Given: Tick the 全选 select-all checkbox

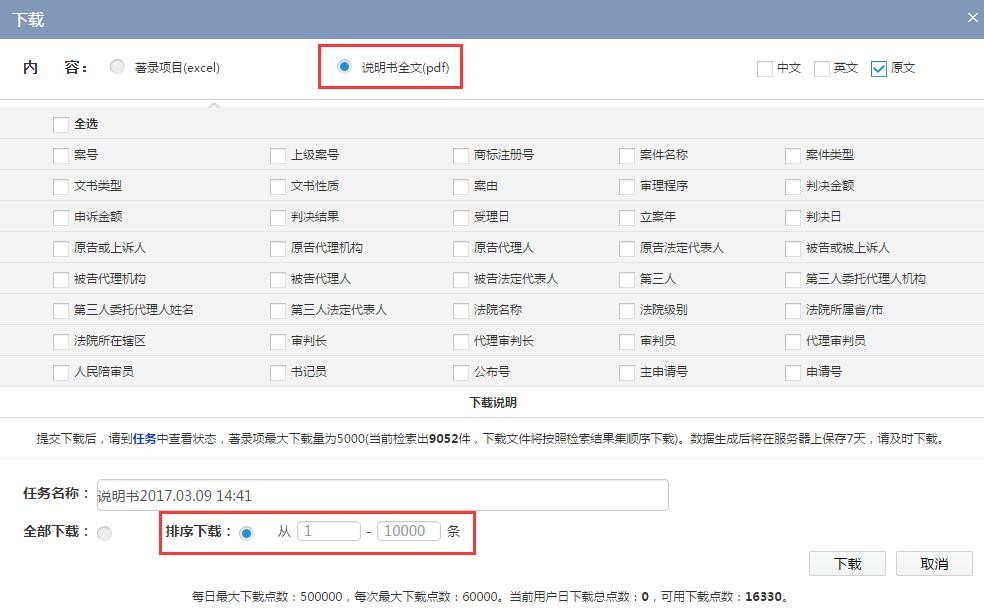Looking at the screenshot, I should click(x=61, y=124).
